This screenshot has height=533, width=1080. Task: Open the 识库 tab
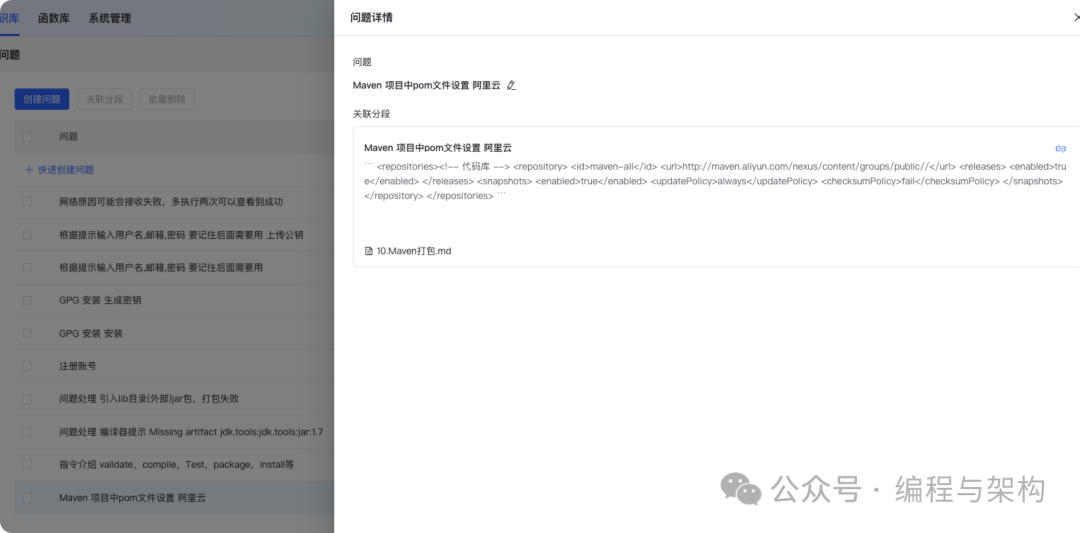(10, 19)
